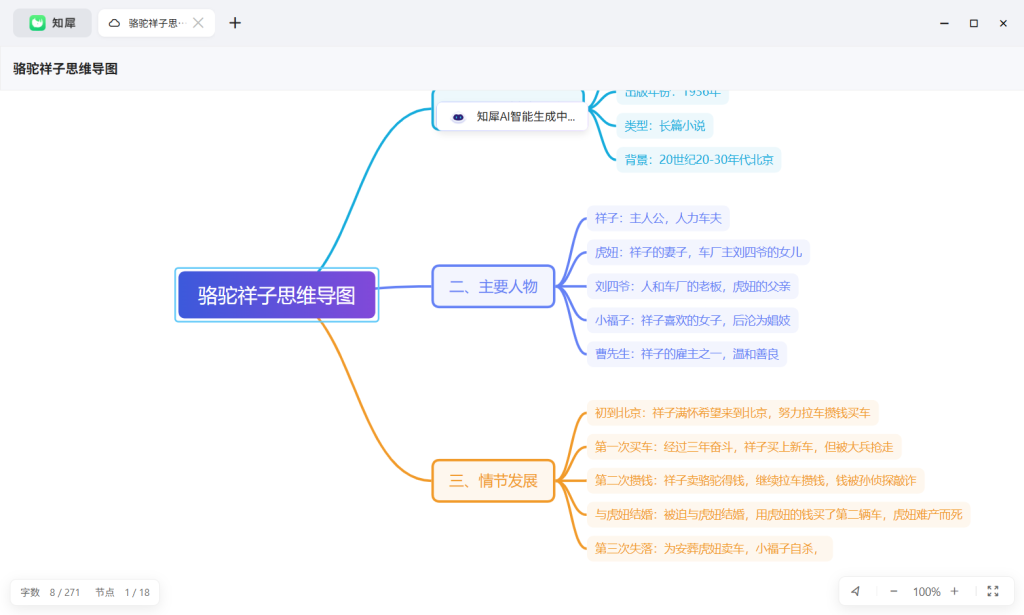Switch to the 骆驼祥子思 document tab
Image resolution: width=1024 pixels, height=615 pixels.
(x=156, y=23)
